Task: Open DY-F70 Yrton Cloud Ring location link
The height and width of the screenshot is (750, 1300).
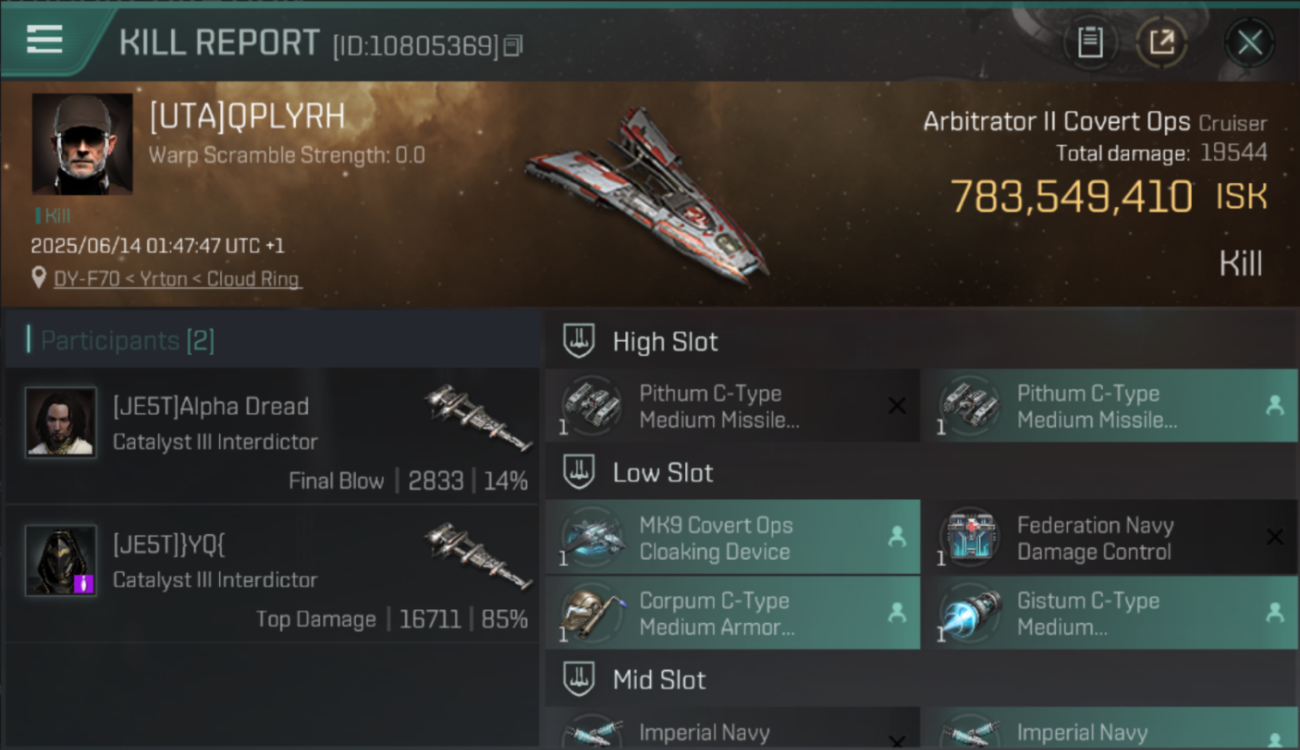Action: (x=177, y=279)
